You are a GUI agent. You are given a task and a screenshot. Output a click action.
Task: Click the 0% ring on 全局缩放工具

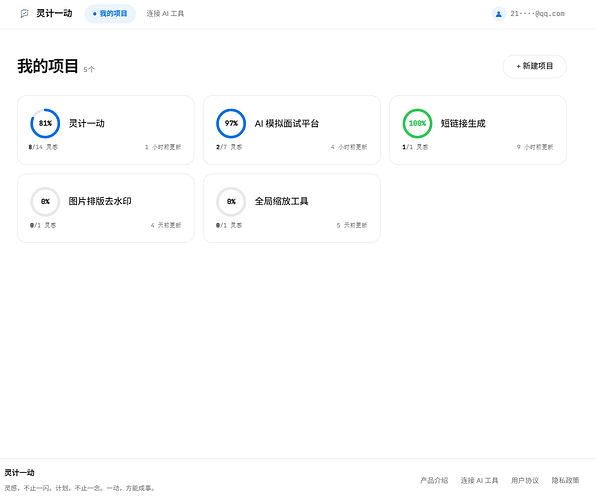coord(231,202)
